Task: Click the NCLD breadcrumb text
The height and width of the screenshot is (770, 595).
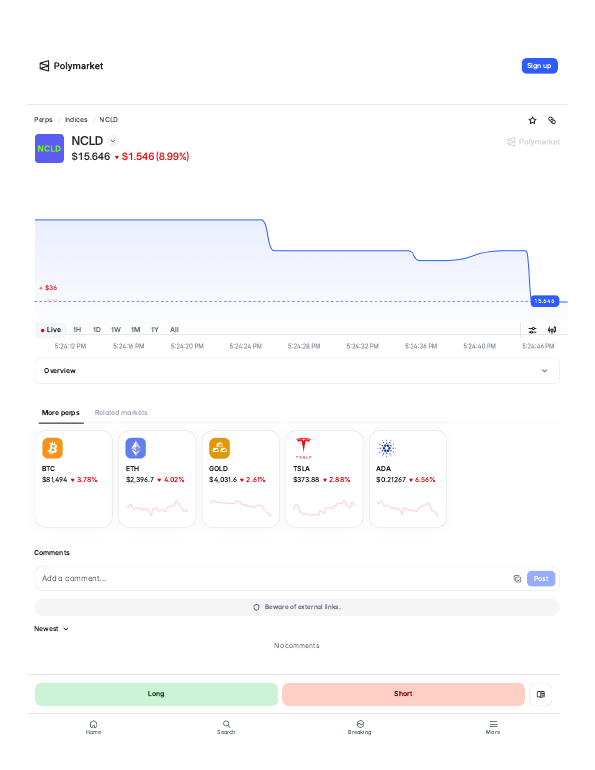Action: (108, 120)
